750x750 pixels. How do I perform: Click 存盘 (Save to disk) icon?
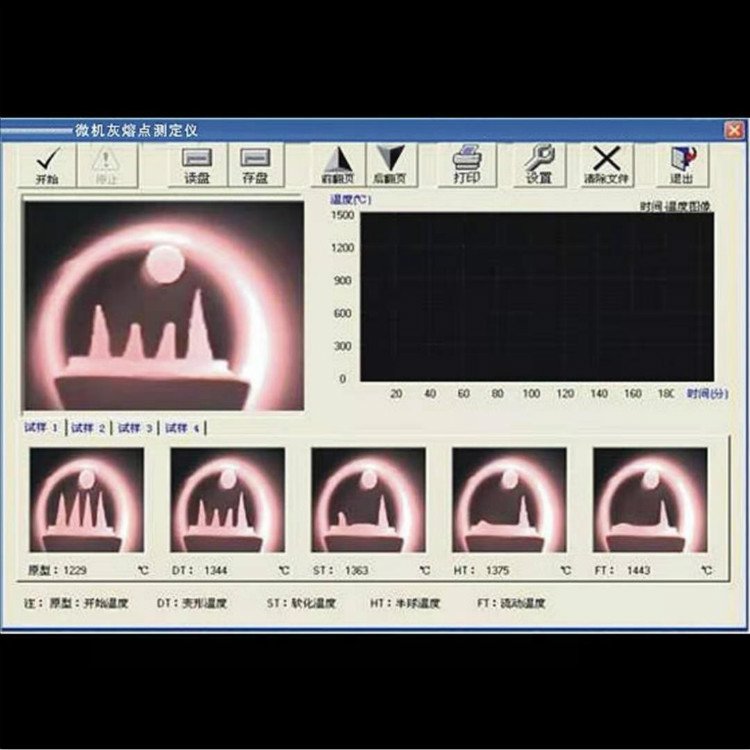point(256,164)
